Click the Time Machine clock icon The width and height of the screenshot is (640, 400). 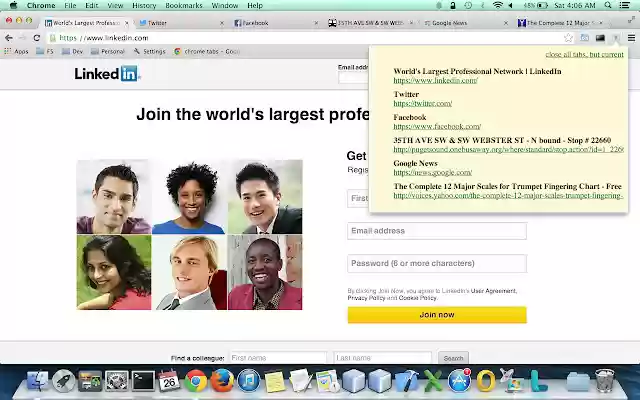click(x=468, y=5)
